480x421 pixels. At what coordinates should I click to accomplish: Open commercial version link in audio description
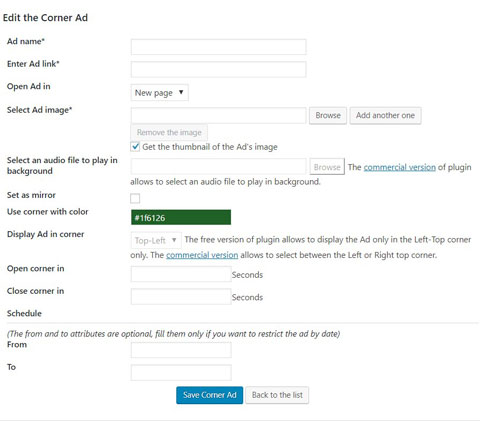point(399,167)
